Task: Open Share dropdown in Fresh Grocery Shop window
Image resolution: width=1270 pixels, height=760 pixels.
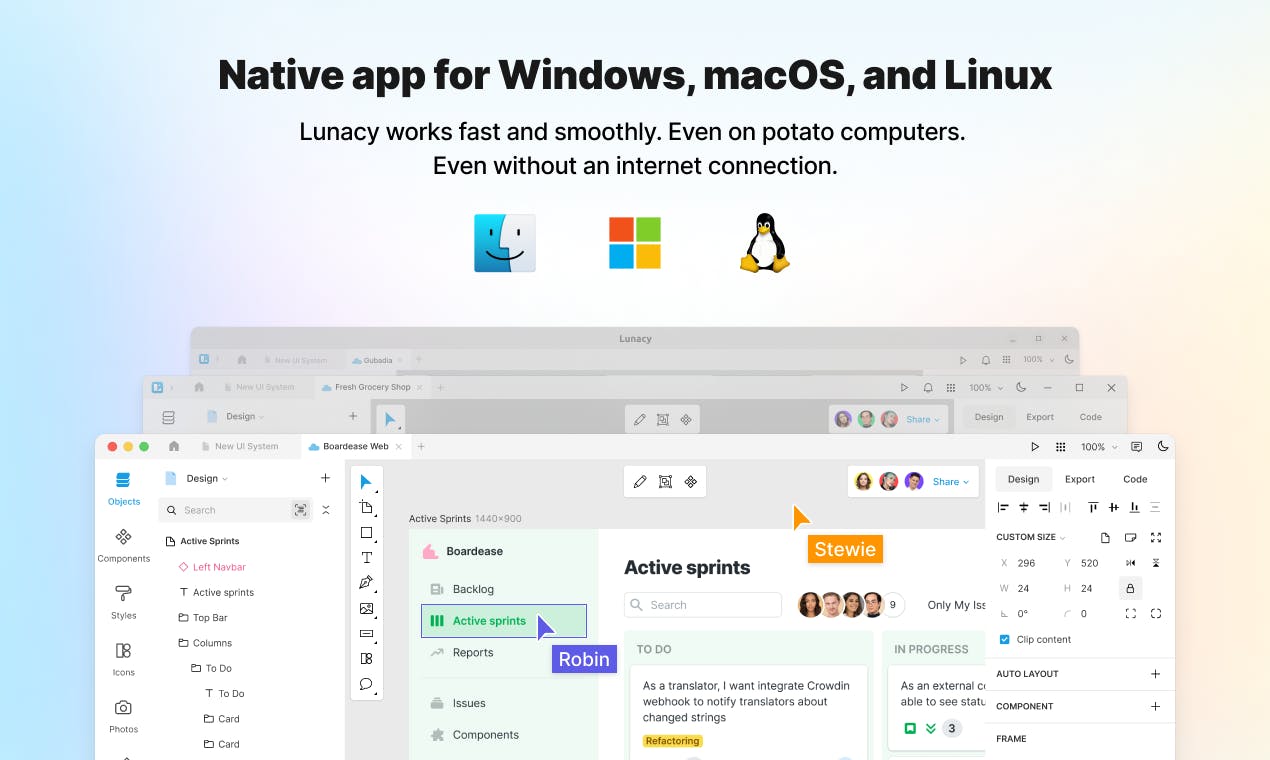Action: 924,420
